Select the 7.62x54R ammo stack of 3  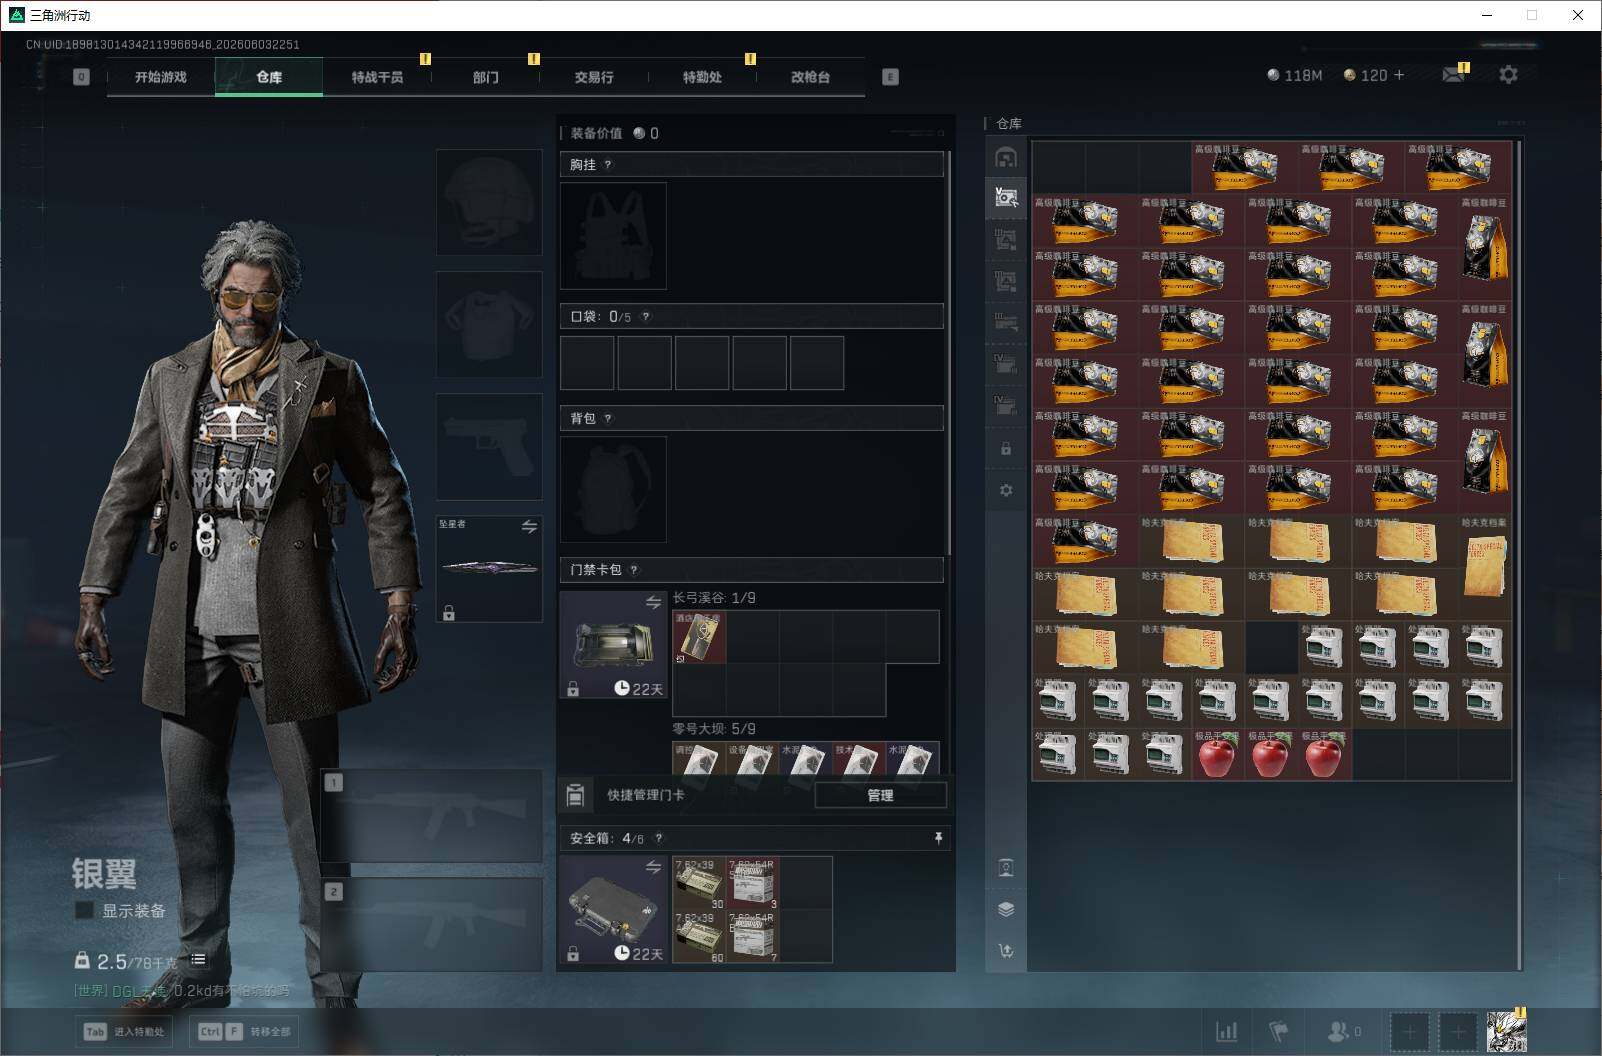tap(752, 883)
